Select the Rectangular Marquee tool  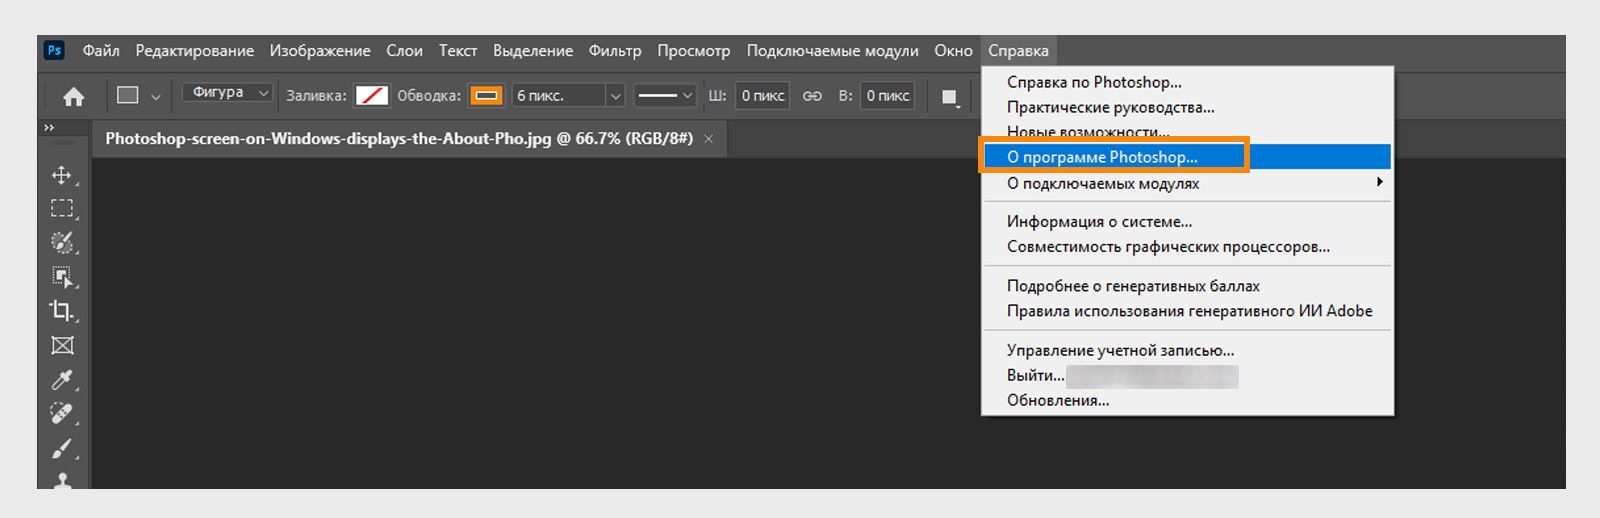[62, 208]
